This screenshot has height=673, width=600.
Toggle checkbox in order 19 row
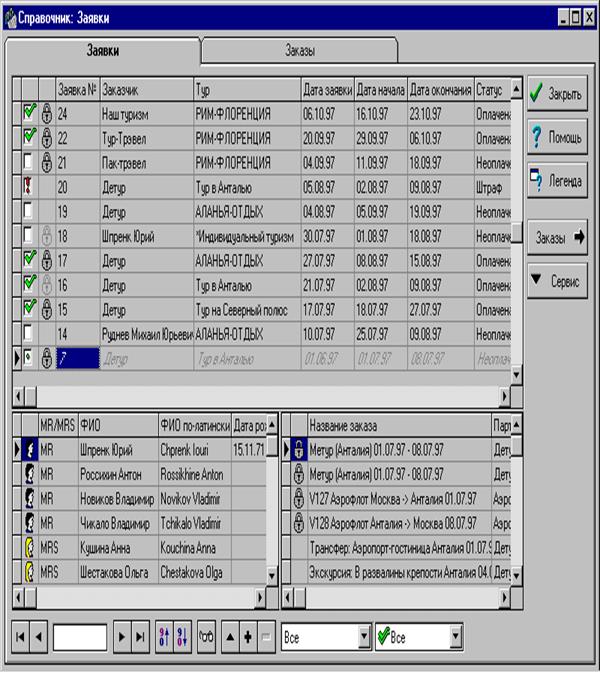pyautogui.click(x=29, y=210)
